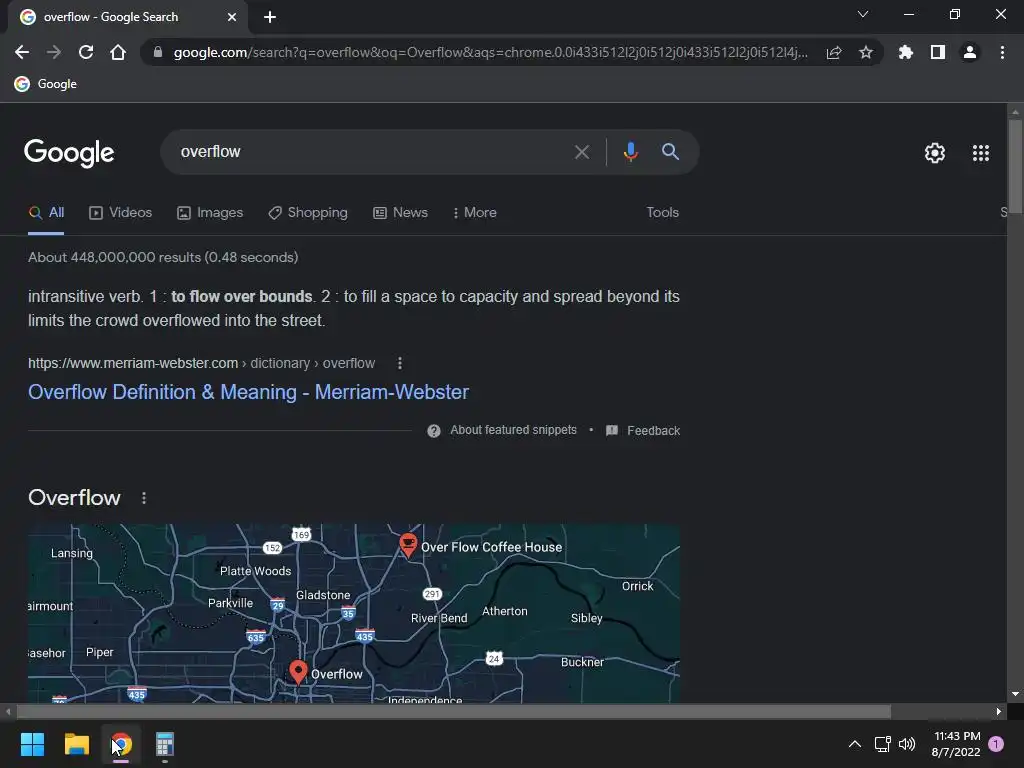Start search by voice microphone
Viewport: 1024px width, 768px height.
pos(630,152)
